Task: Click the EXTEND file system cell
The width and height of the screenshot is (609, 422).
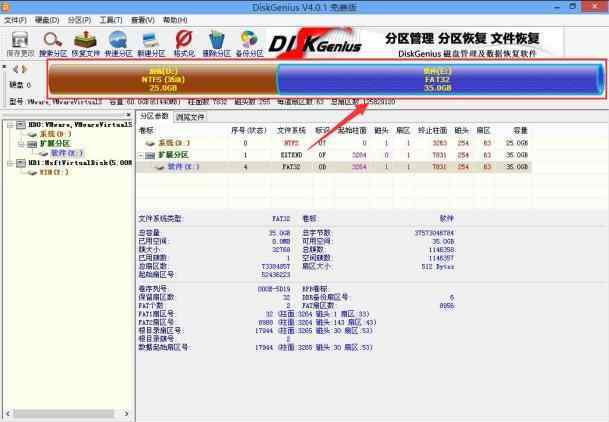Action: click(291, 155)
